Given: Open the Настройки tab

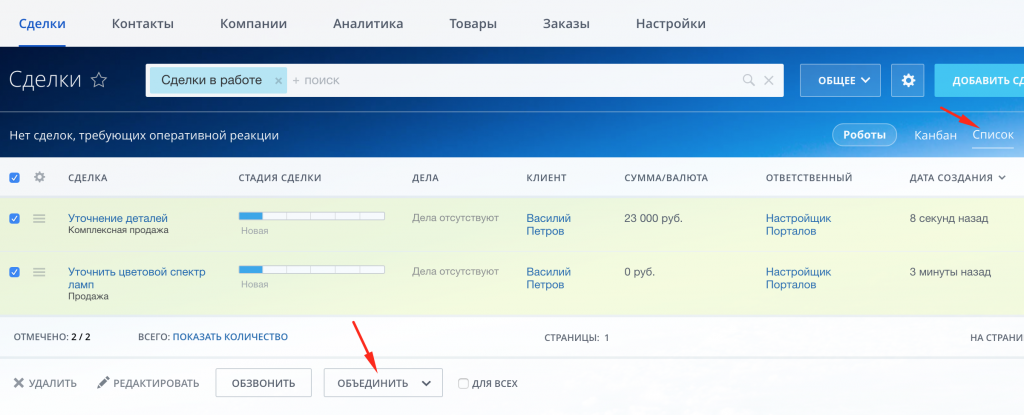Looking at the screenshot, I should [671, 24].
